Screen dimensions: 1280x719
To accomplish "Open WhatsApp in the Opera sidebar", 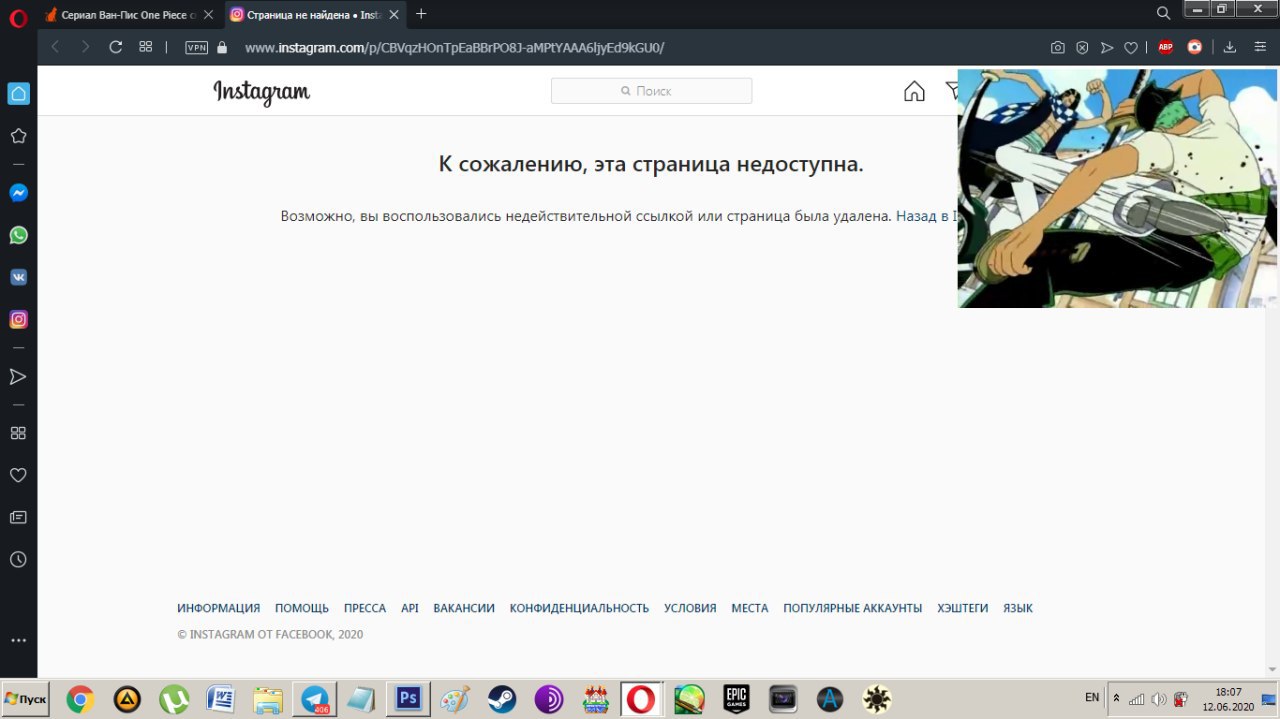I will click(x=18, y=236).
